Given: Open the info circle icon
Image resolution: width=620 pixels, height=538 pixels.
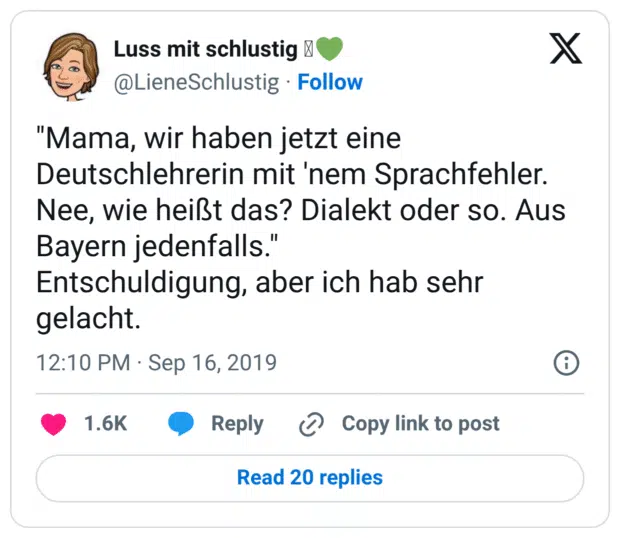Looking at the screenshot, I should 566,362.
